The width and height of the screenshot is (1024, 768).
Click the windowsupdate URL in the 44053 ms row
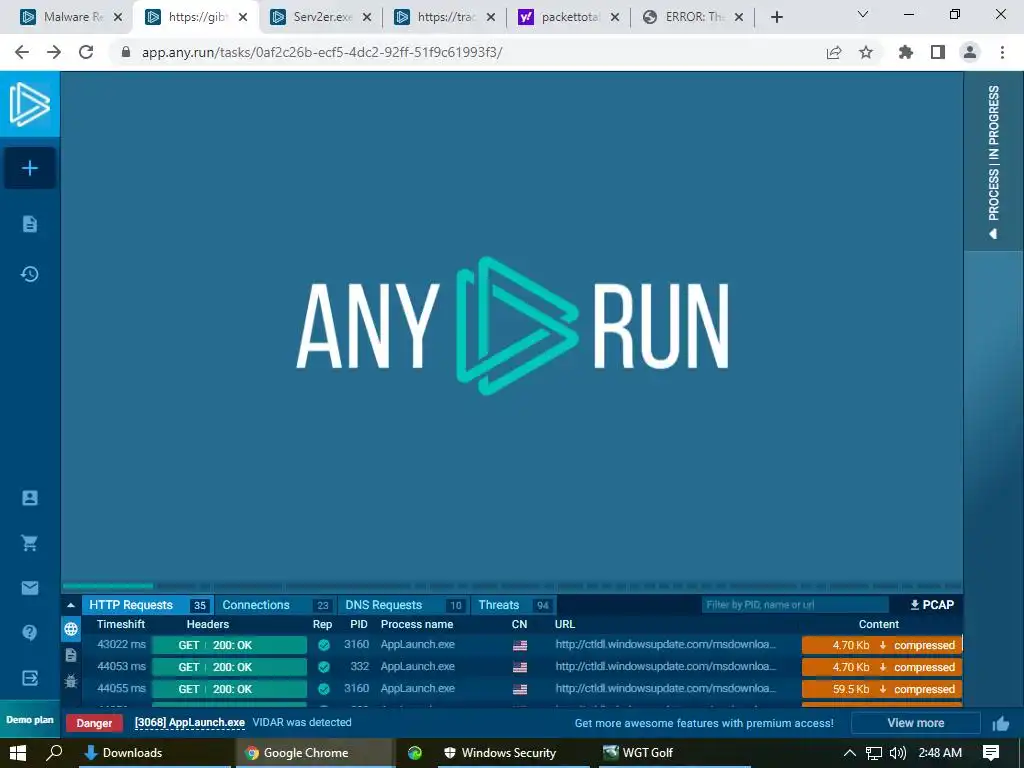[x=665, y=666]
